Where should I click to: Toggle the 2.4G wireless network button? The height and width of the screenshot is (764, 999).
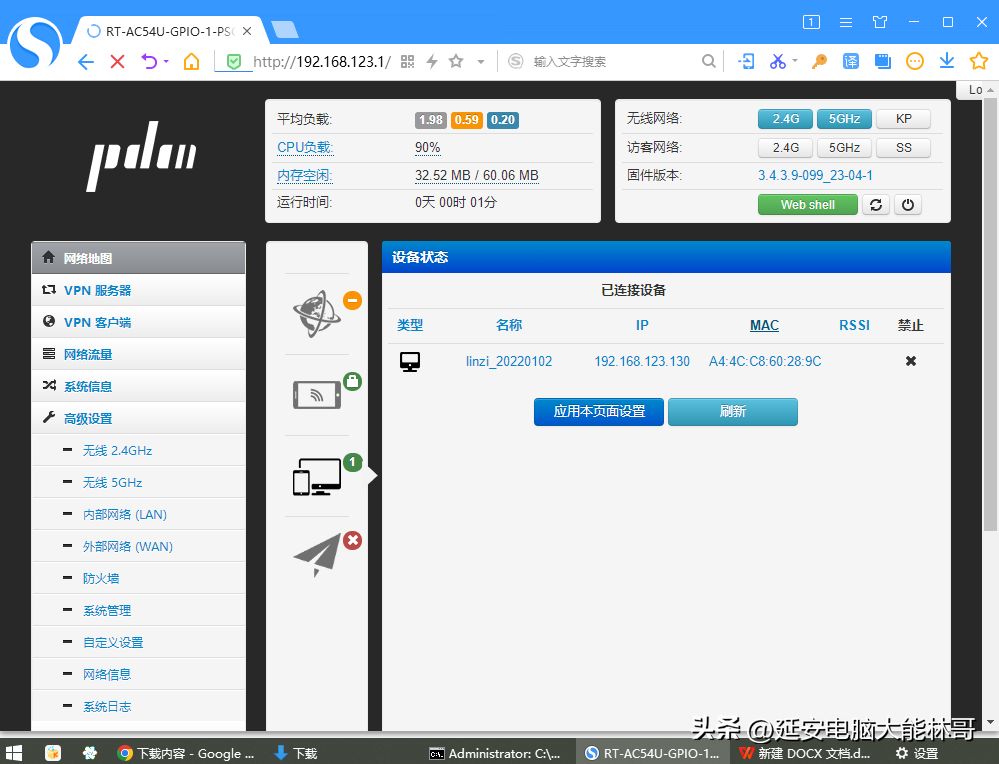[785, 119]
